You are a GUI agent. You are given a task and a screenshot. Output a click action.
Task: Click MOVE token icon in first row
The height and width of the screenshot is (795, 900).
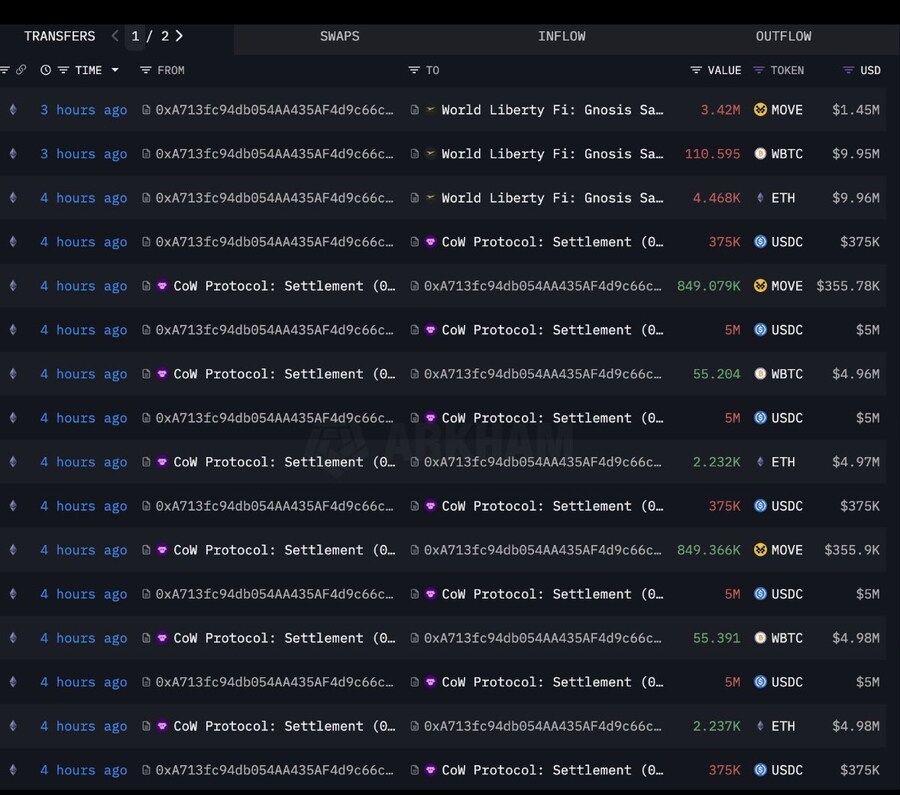coord(760,110)
